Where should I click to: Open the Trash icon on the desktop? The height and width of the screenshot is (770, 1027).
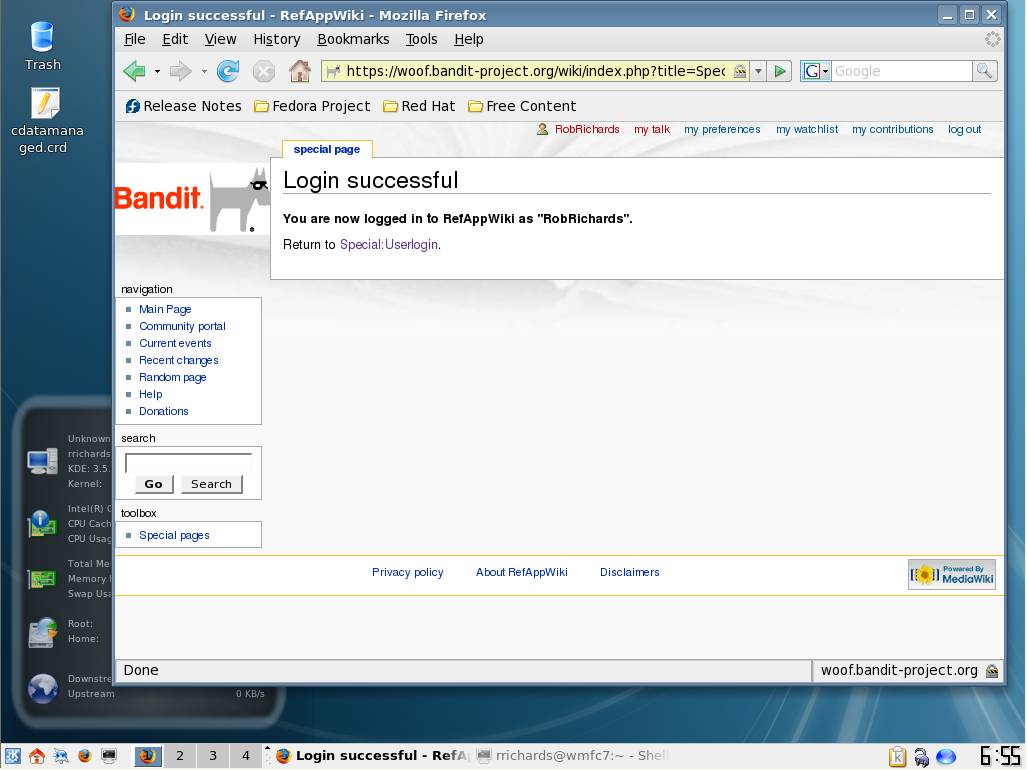click(43, 46)
